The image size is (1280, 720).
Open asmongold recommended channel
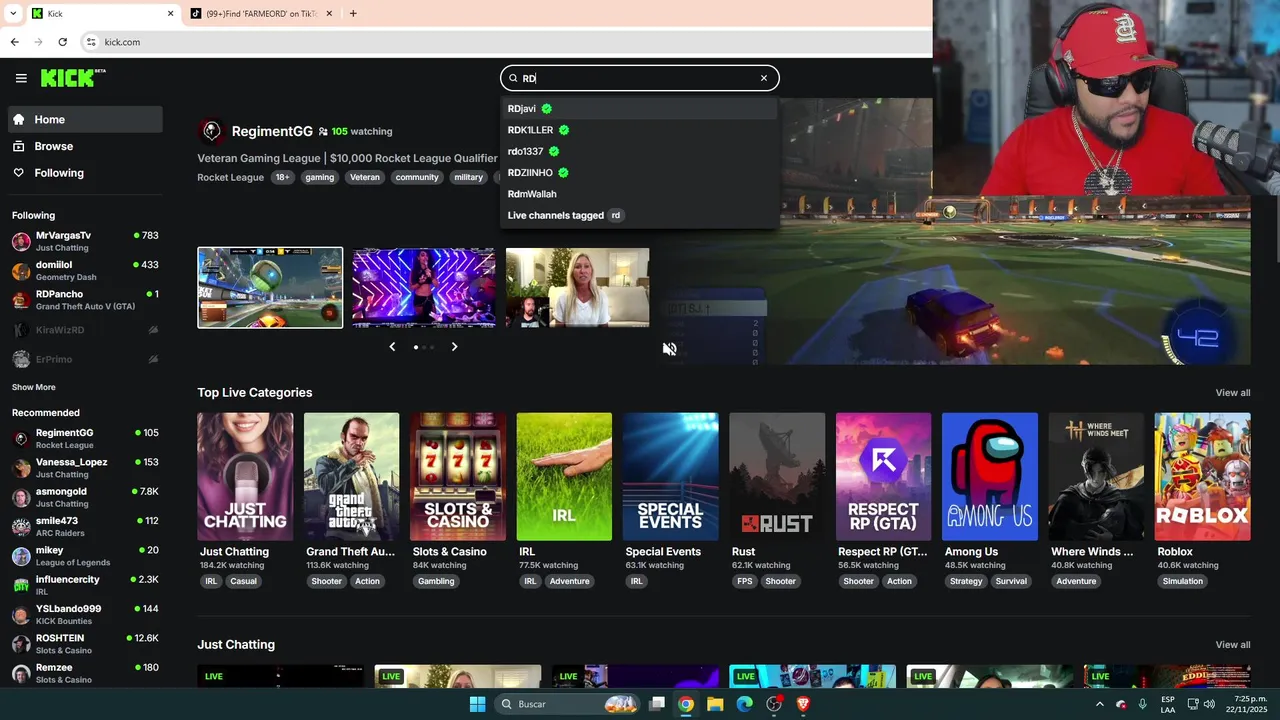tap(85, 497)
